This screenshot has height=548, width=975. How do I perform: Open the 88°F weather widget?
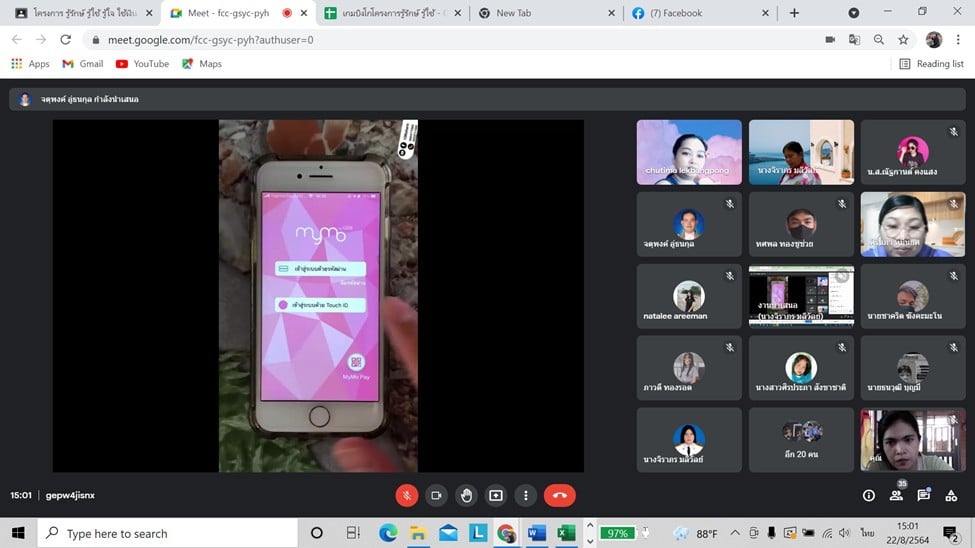click(x=696, y=533)
